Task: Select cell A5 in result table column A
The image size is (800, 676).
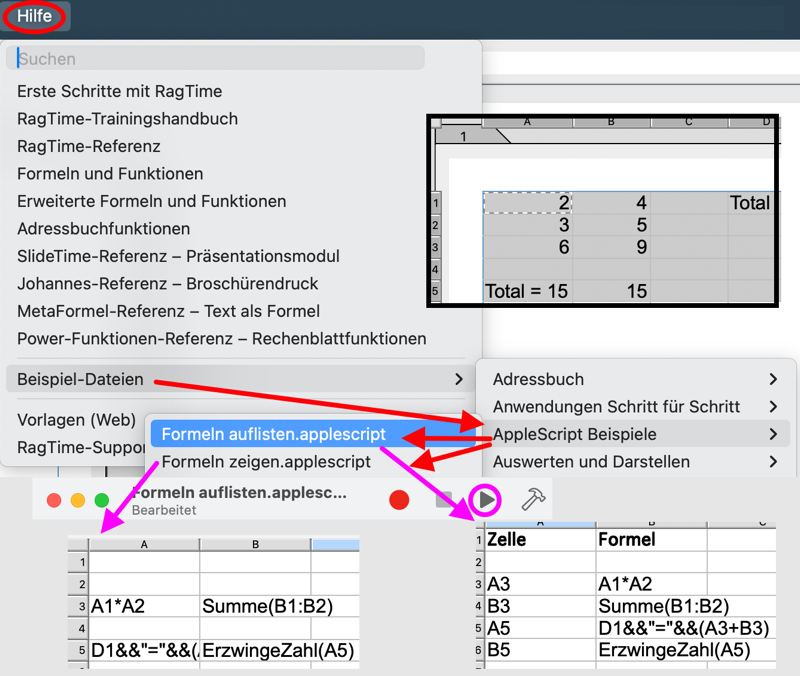Action: (x=540, y=629)
